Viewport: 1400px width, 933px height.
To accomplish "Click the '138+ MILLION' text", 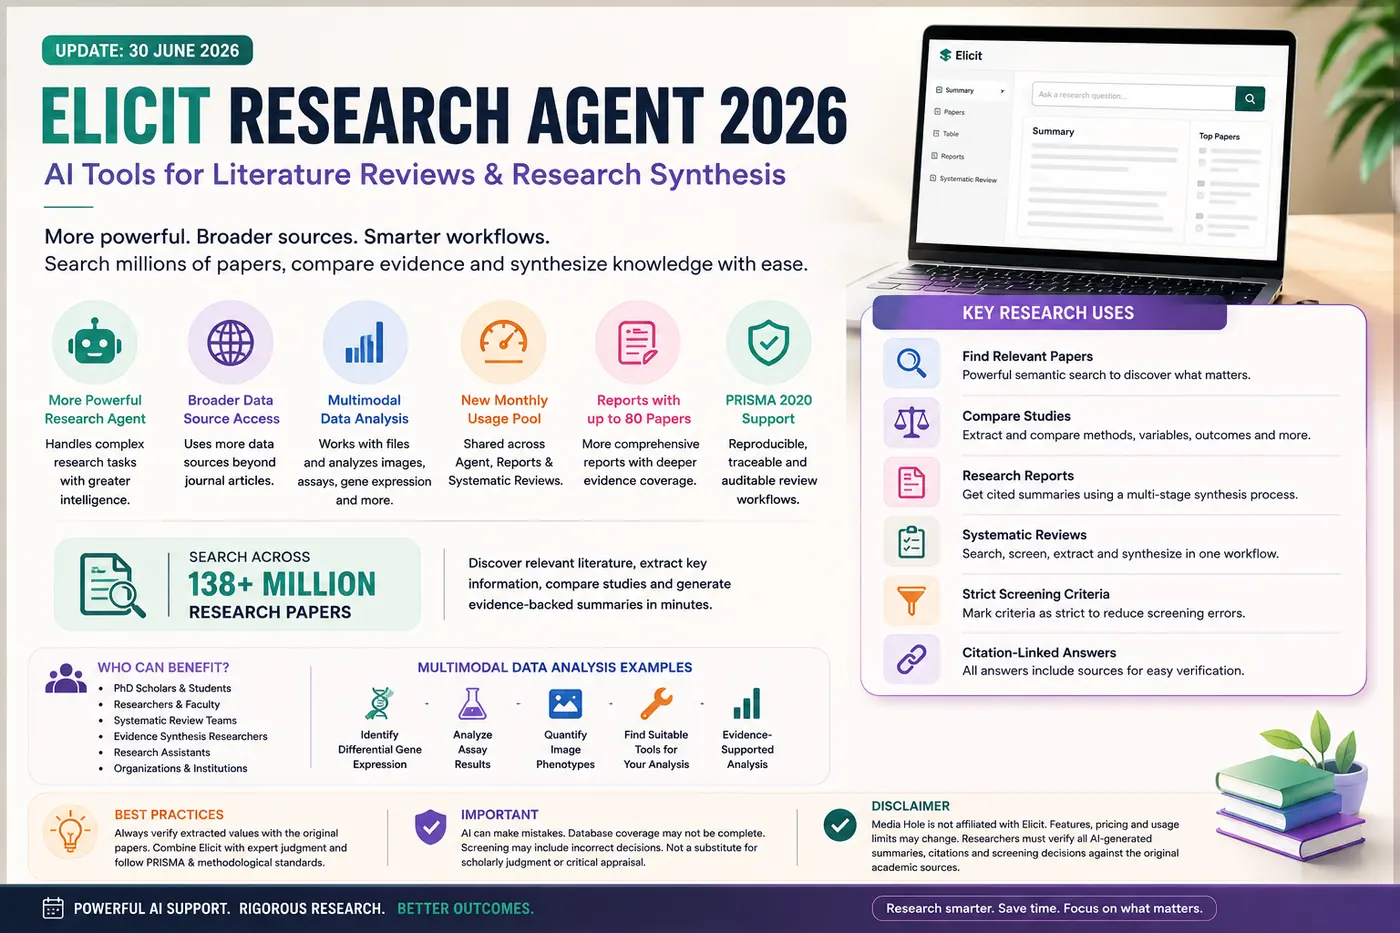I will point(282,584).
